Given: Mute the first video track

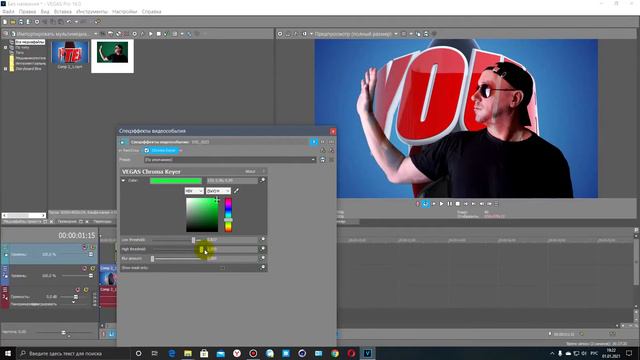Looking at the screenshot, I should pyautogui.click(x=84, y=247).
